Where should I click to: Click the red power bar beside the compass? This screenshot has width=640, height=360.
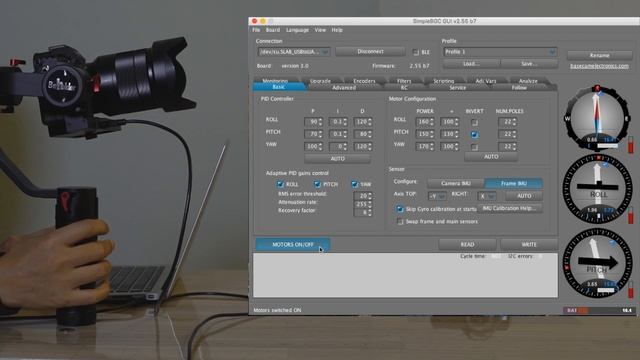(x=631, y=144)
